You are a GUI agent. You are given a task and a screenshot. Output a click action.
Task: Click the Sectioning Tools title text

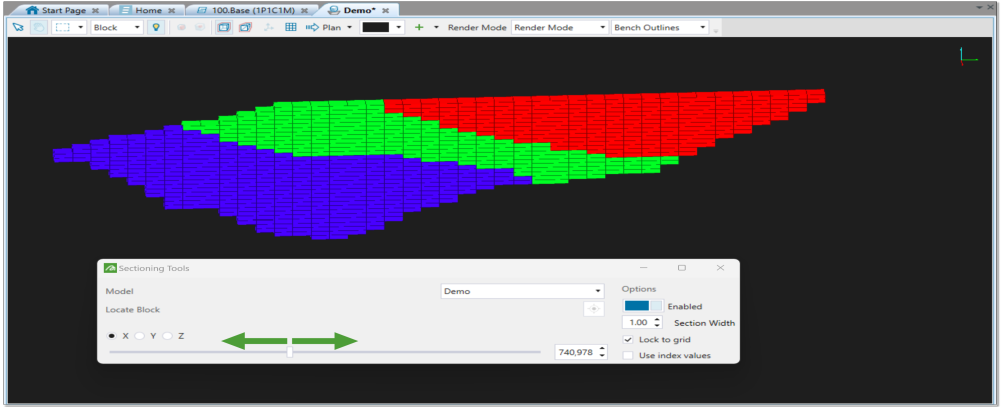coord(154,269)
